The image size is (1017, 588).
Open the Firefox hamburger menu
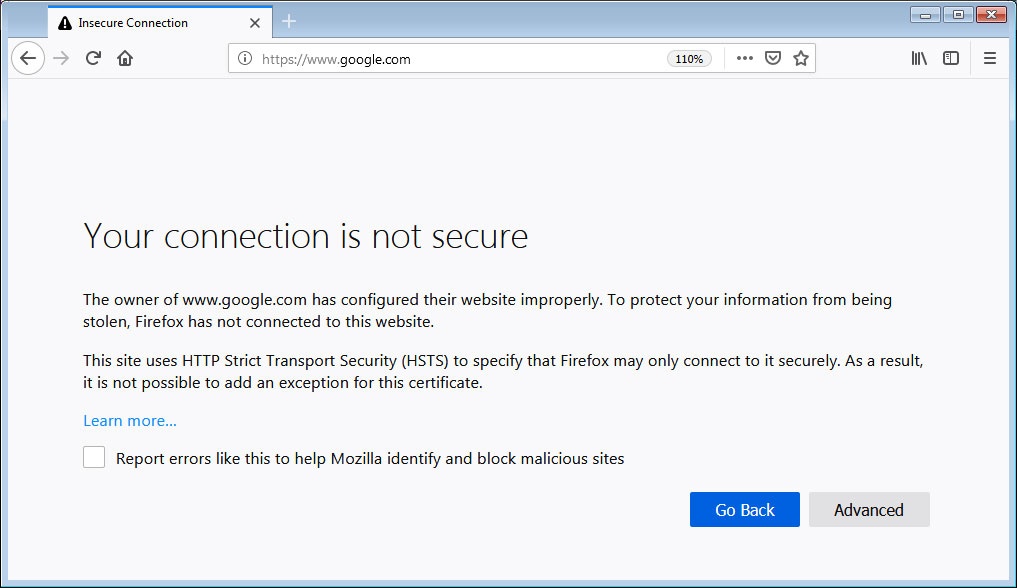(990, 58)
